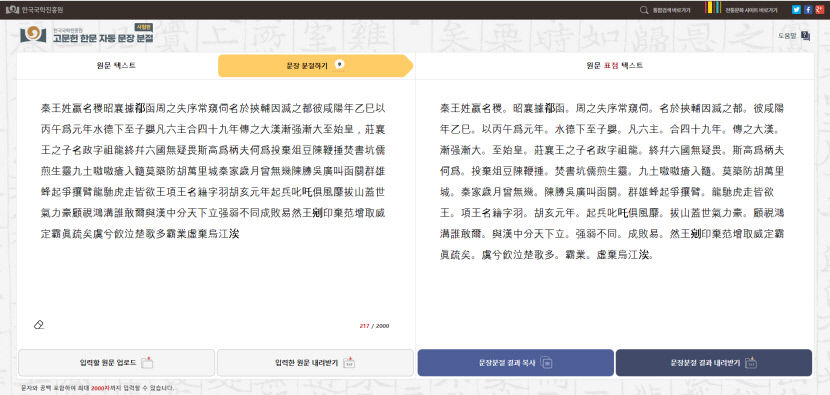830x395 pixels.
Task: Download results via 문장분절 결과 내려받기
Action: (x=714, y=363)
